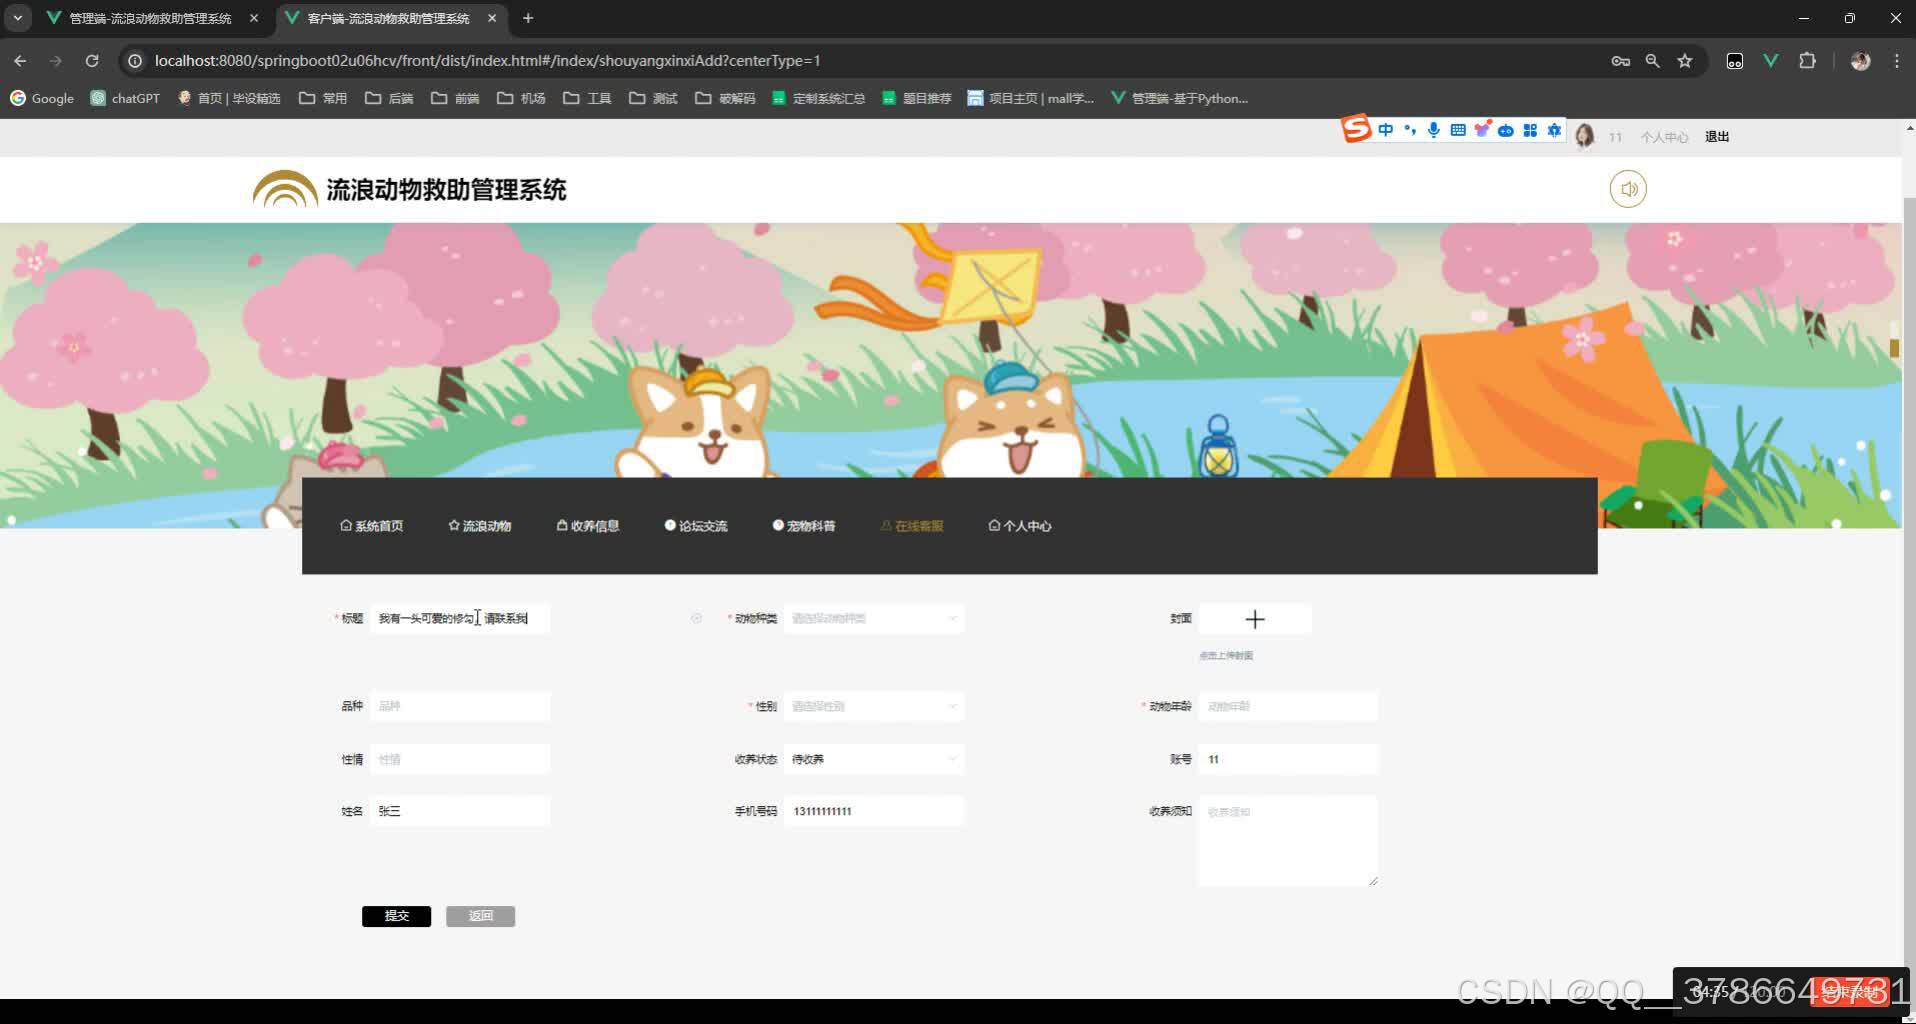The image size is (1916, 1024).
Task: Open Vue devtools extension icon
Action: pyautogui.click(x=1771, y=61)
